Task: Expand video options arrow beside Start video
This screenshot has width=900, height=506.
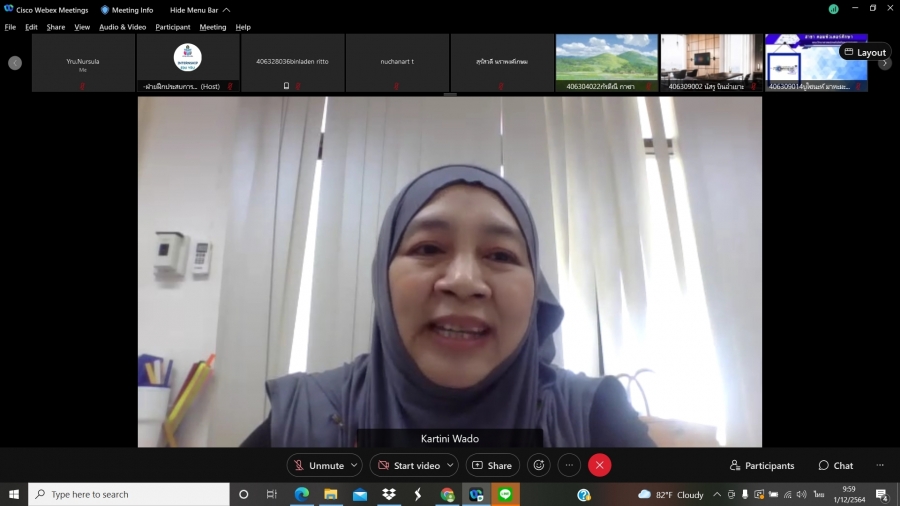Action: [450, 465]
